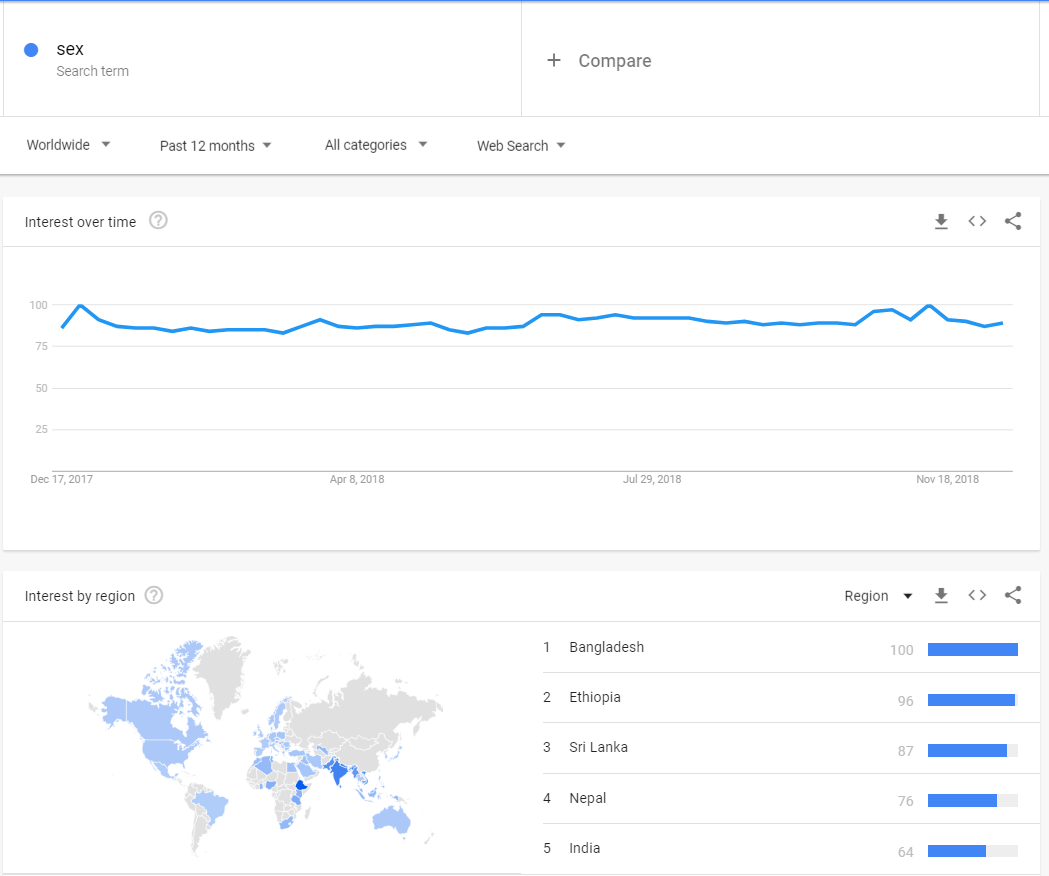
Task: Expand the Past 12 months time range
Action: tap(215, 146)
